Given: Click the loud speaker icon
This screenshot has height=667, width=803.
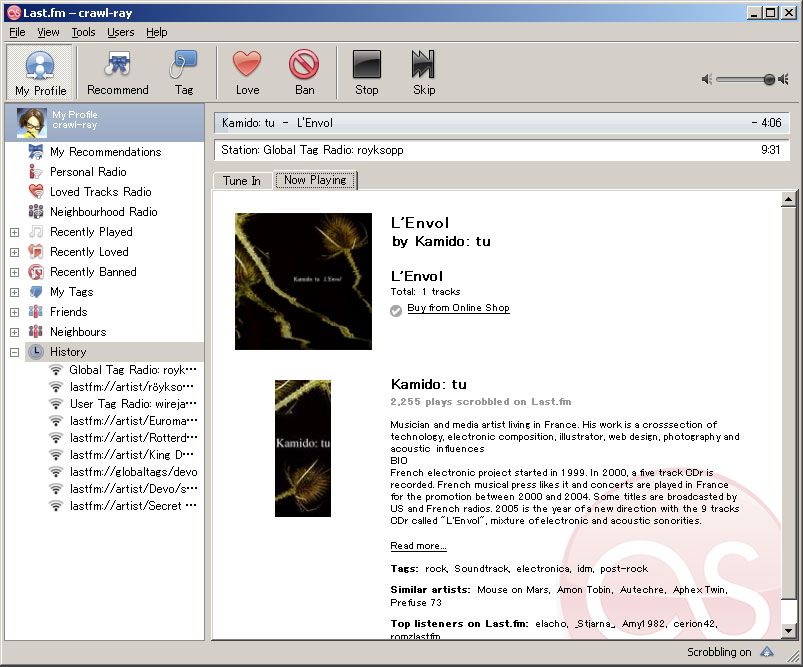Looking at the screenshot, I should point(783,79).
